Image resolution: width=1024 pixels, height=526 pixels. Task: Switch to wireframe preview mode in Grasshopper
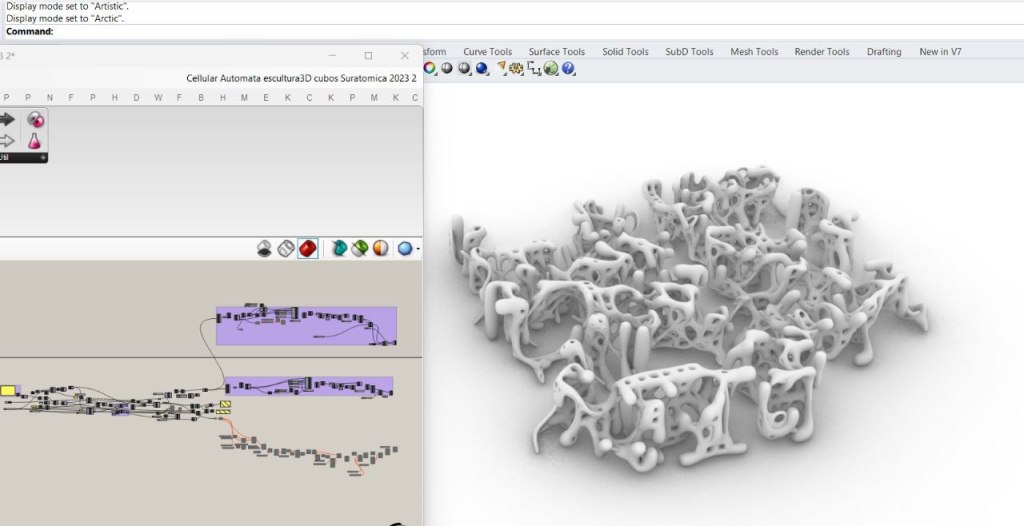click(286, 248)
